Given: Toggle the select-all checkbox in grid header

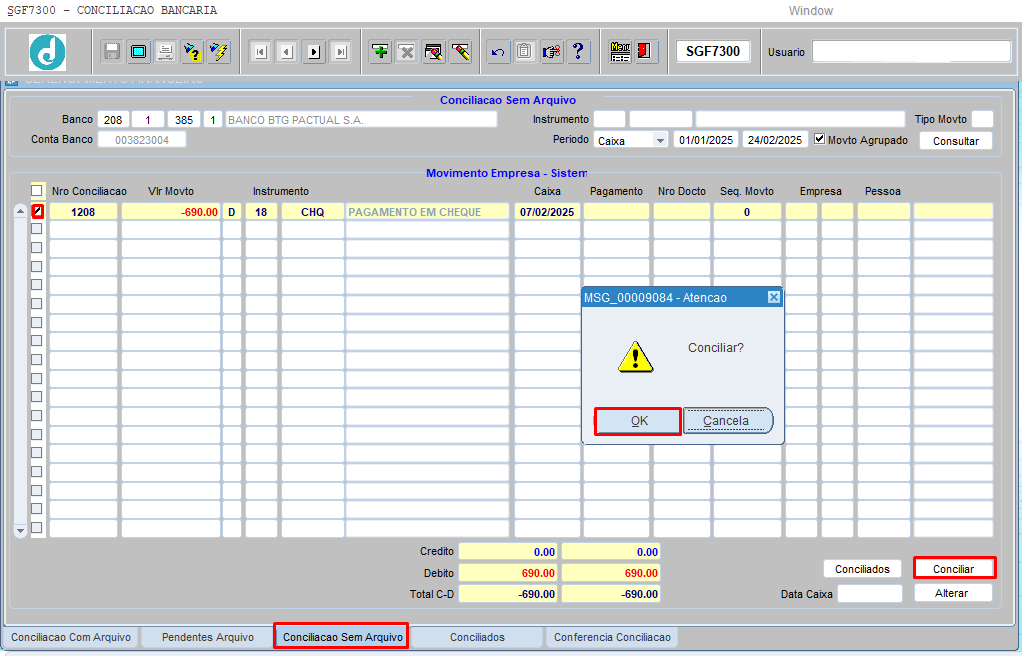Looking at the screenshot, I should pyautogui.click(x=36, y=190).
